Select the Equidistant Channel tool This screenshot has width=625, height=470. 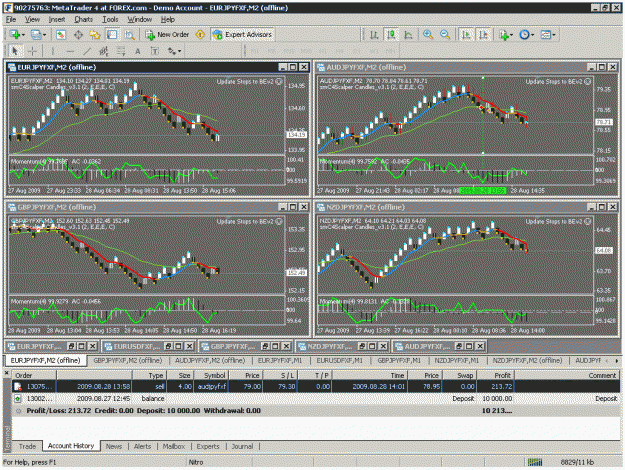tap(104, 51)
